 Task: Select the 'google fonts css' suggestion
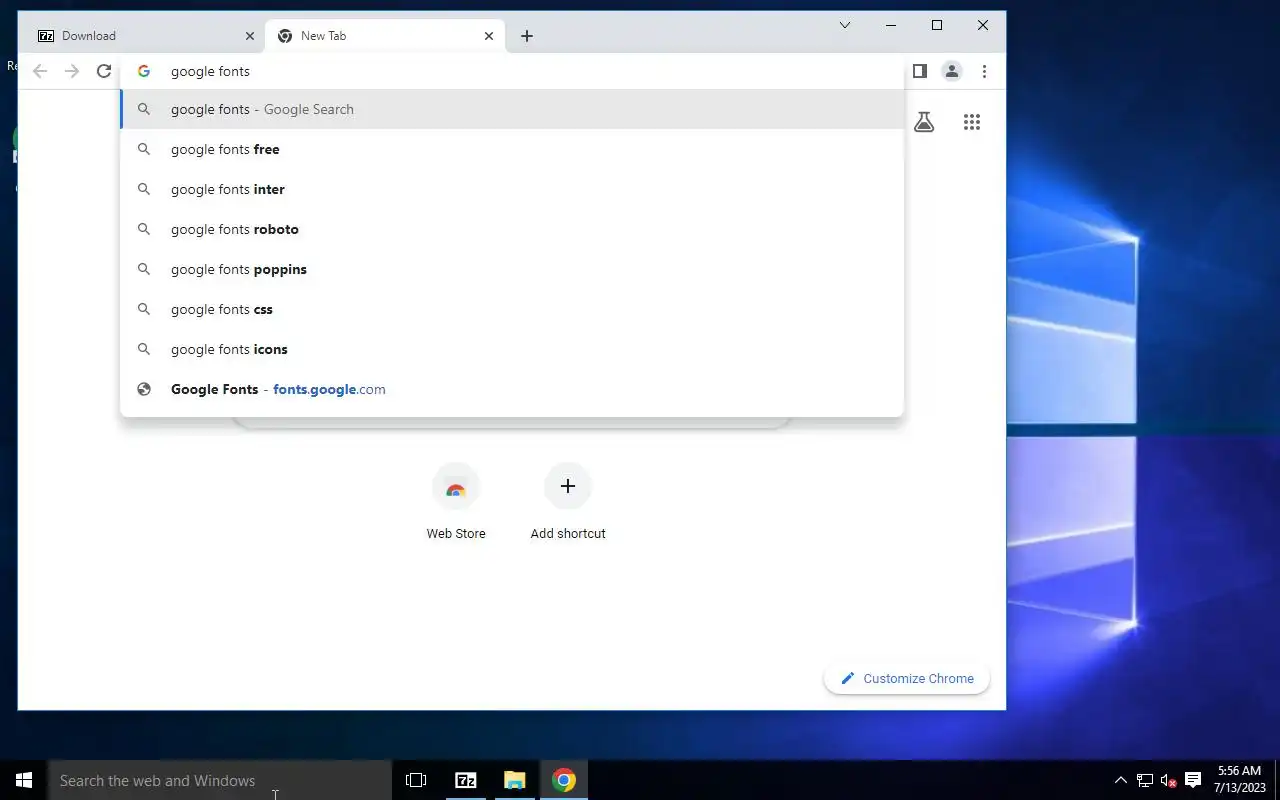click(x=512, y=309)
